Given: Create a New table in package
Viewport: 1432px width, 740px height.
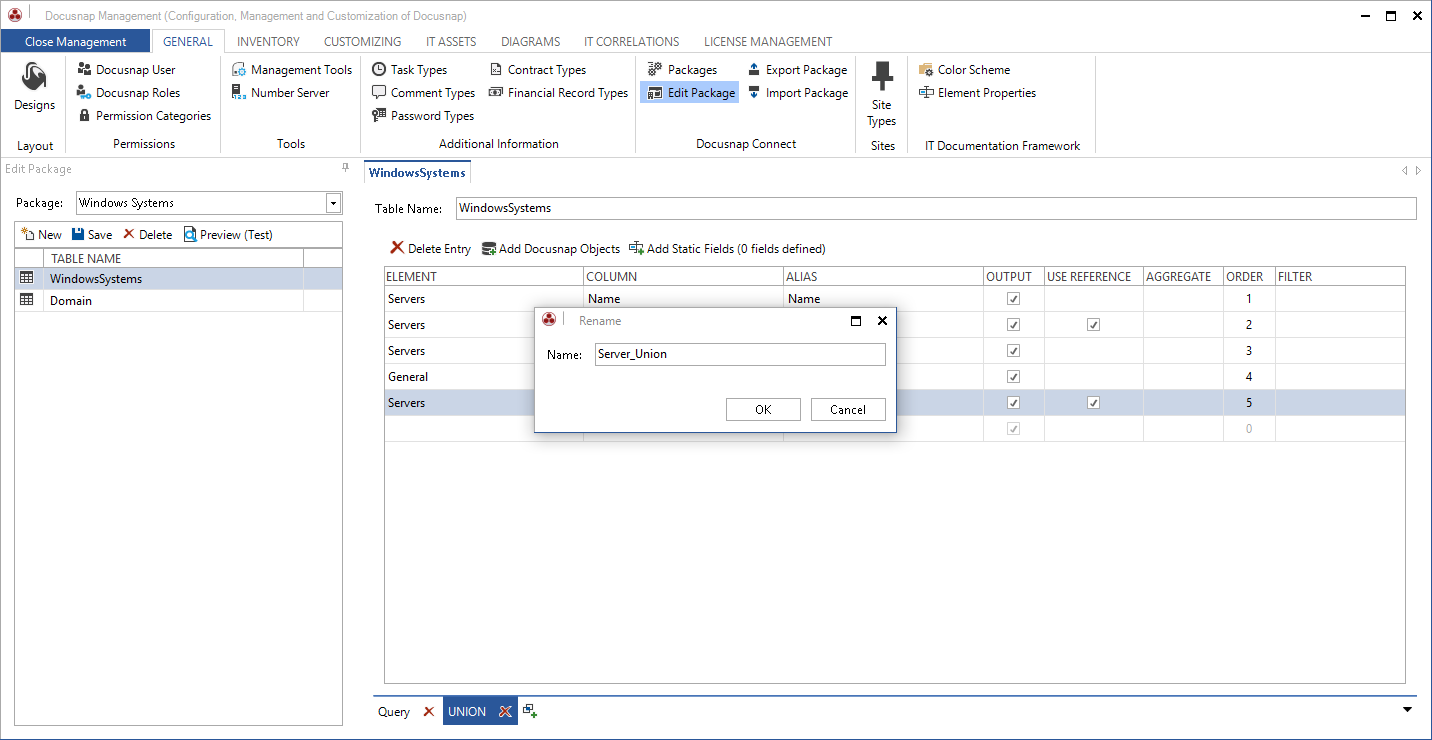Looking at the screenshot, I should pyautogui.click(x=41, y=235).
